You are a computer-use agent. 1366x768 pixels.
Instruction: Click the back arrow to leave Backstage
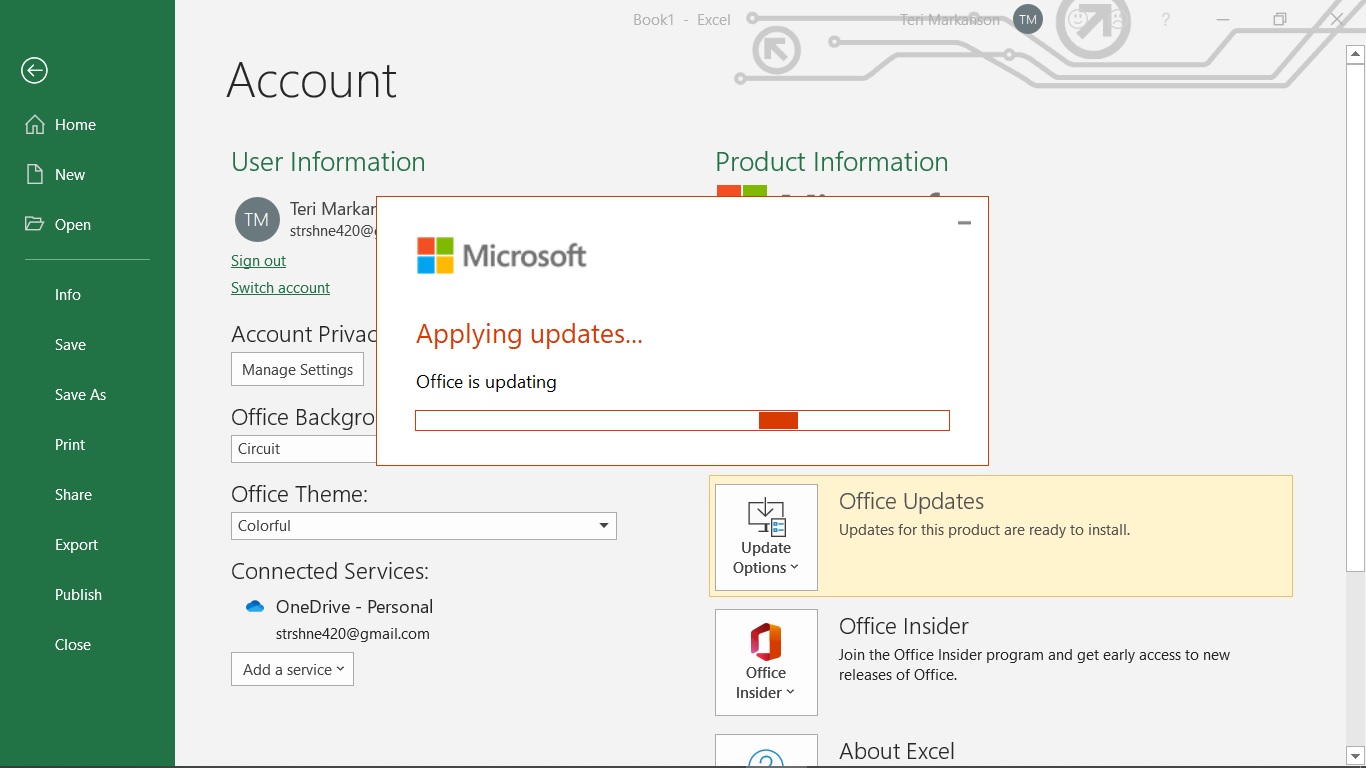pyautogui.click(x=35, y=70)
